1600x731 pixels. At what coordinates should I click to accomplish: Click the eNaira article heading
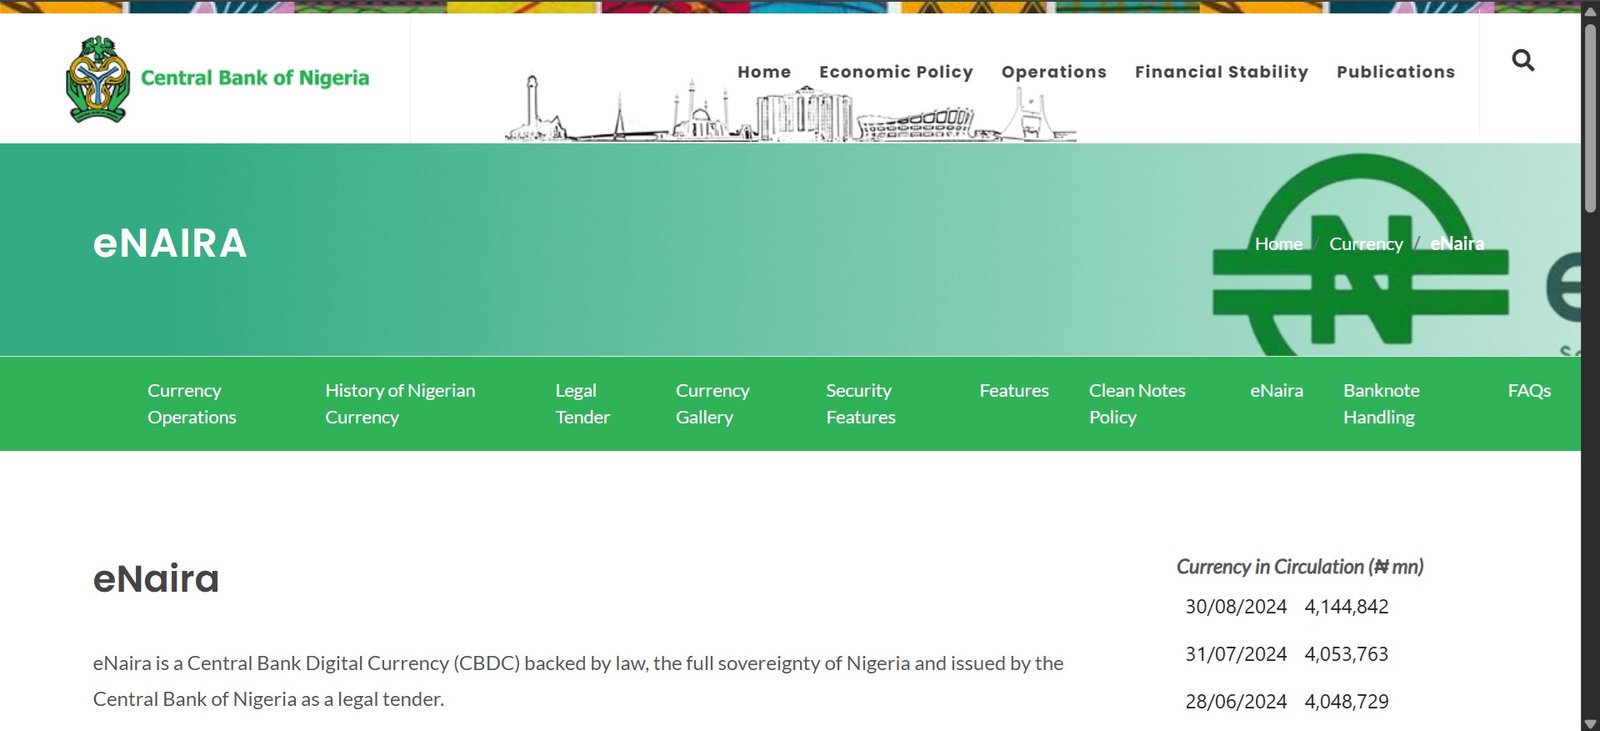coord(156,579)
